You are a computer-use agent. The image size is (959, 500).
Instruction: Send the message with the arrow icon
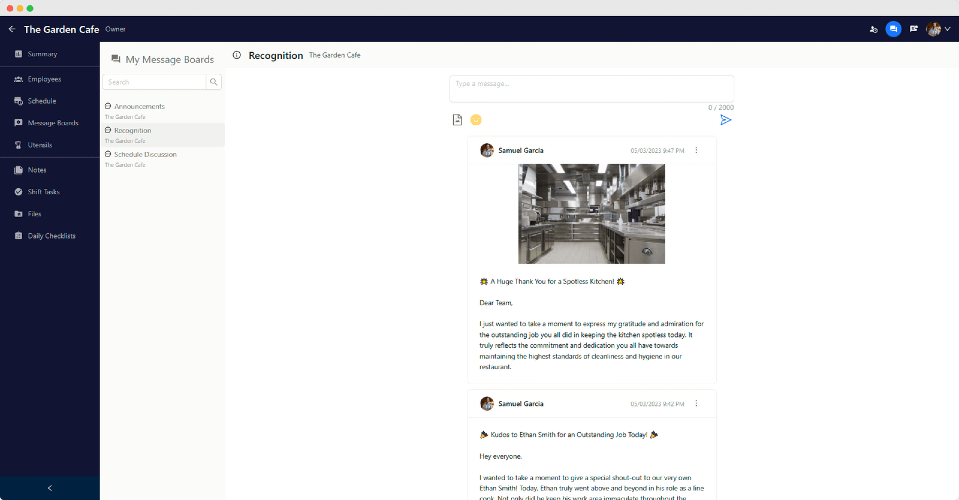click(x=725, y=120)
